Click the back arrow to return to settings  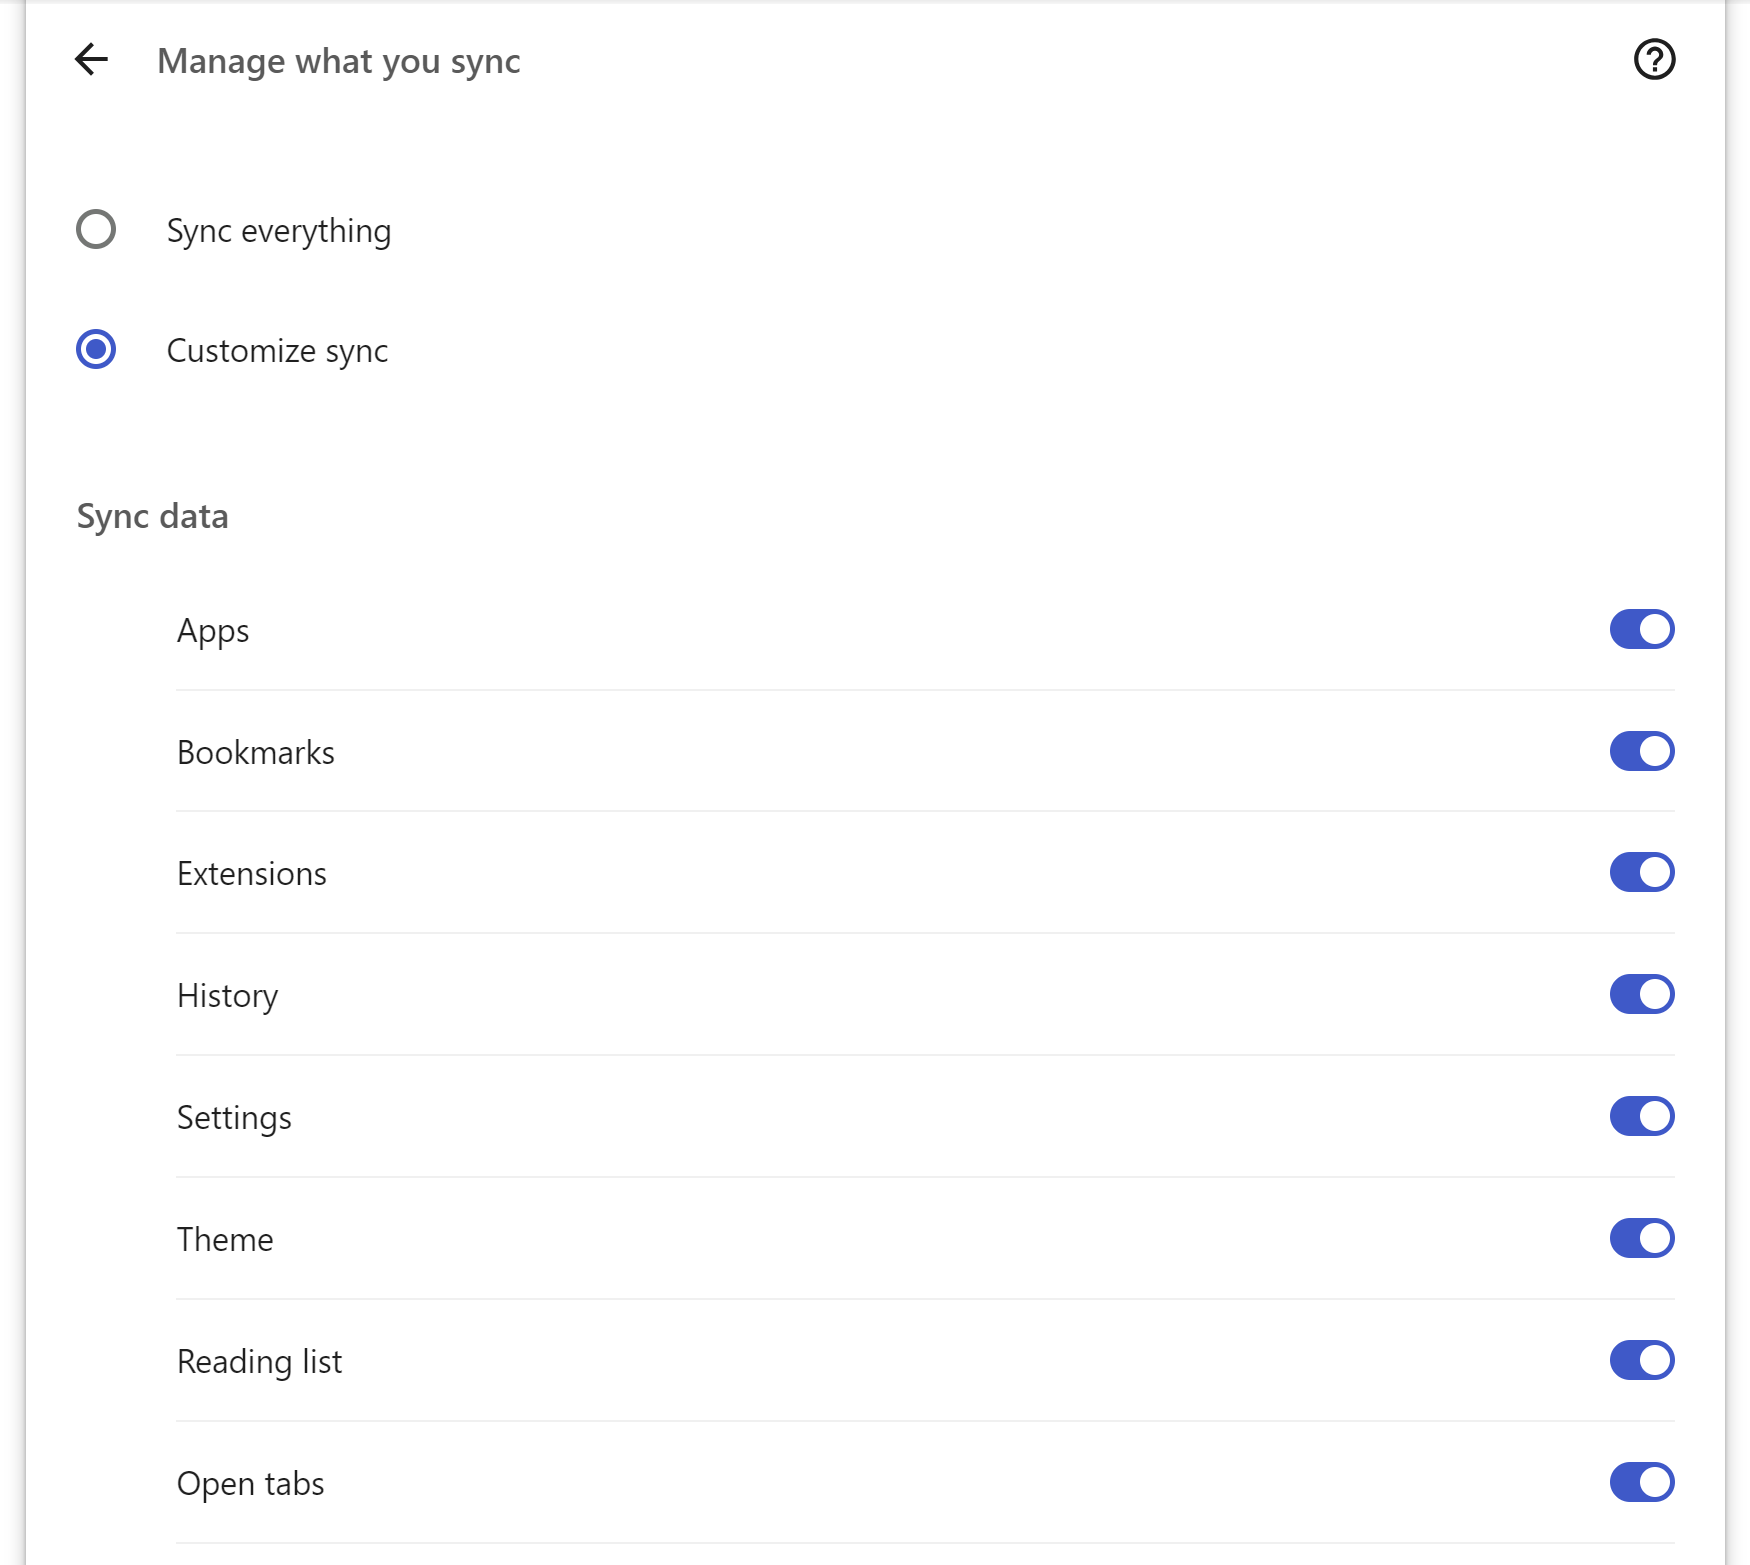pyautogui.click(x=93, y=60)
